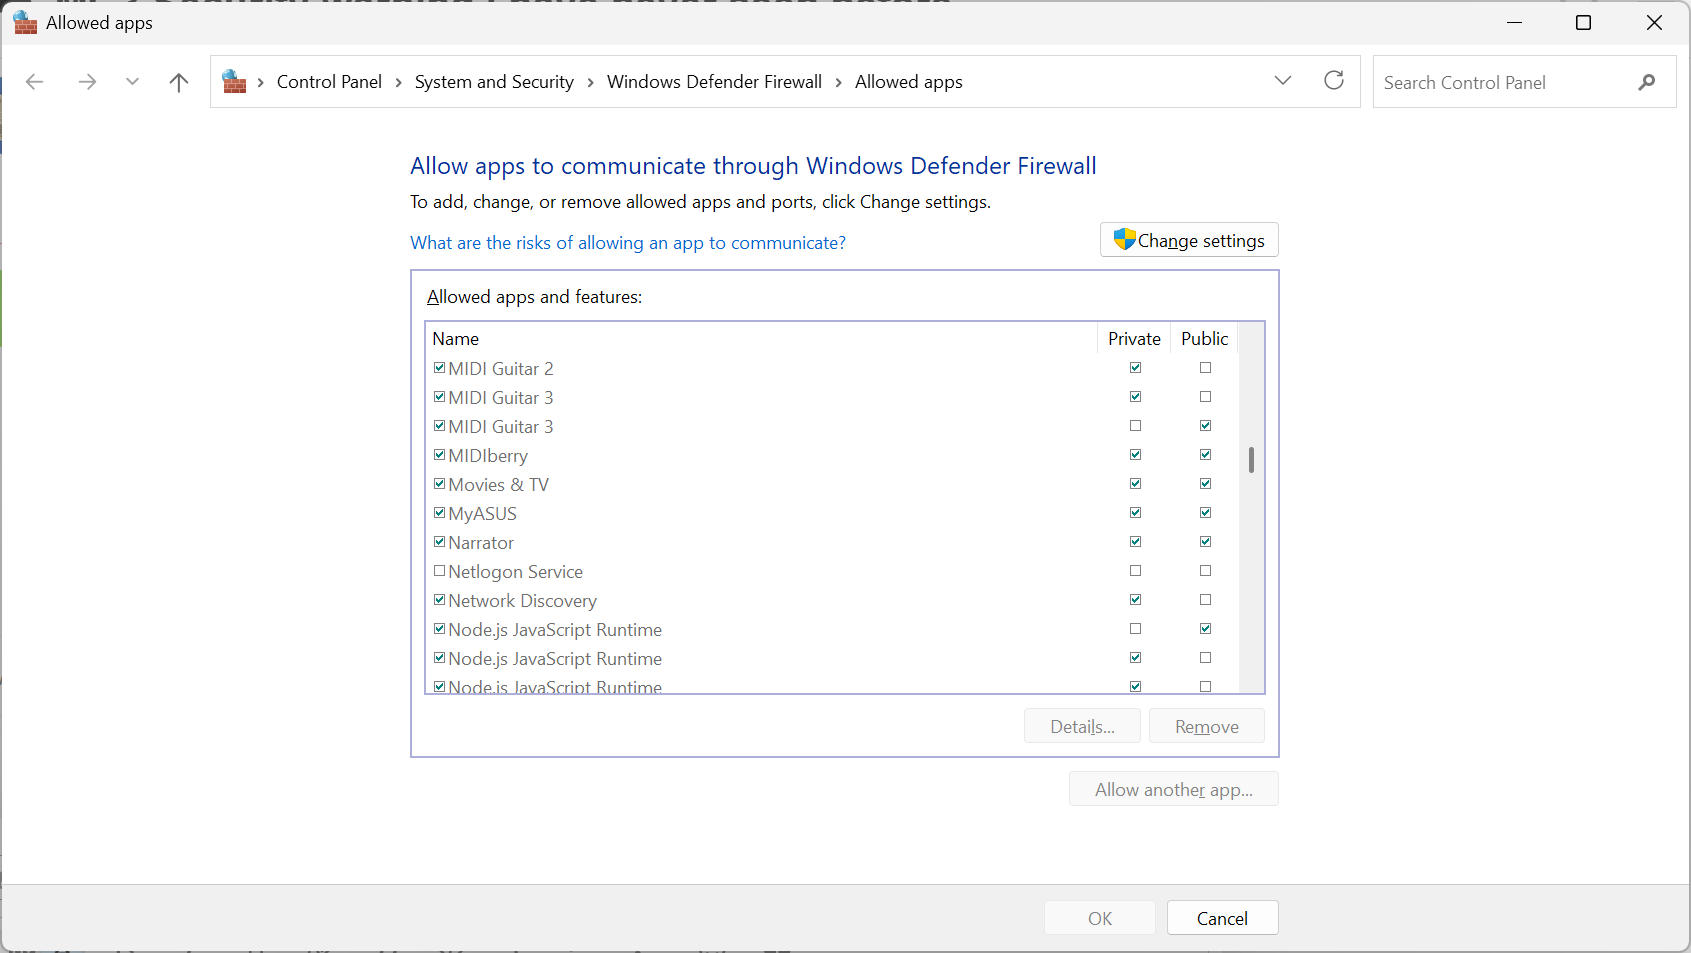
Task: Toggle Private checkbox for MIDIberry
Action: click(1135, 455)
